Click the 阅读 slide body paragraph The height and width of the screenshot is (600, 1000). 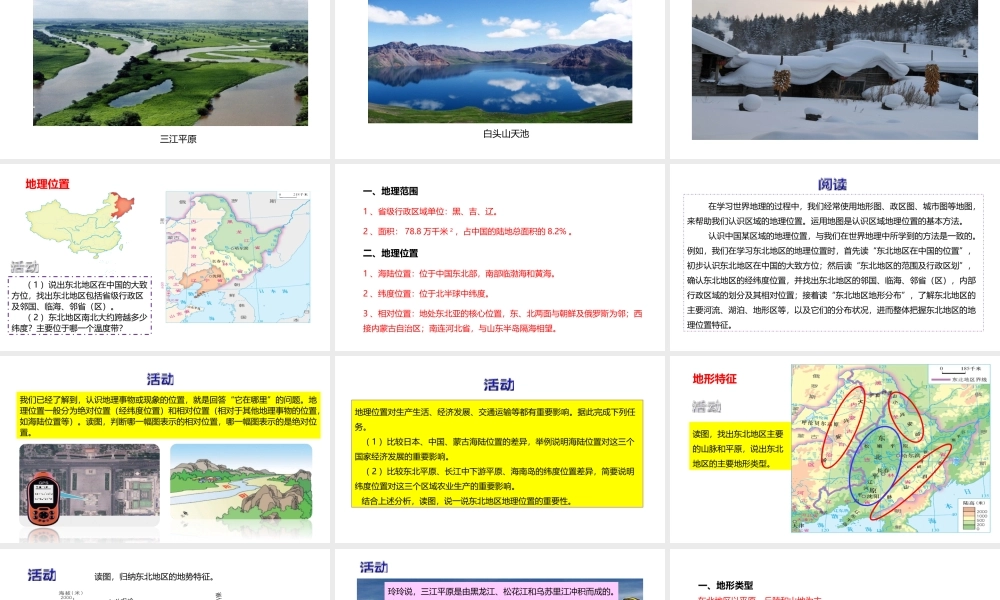click(x=832, y=265)
